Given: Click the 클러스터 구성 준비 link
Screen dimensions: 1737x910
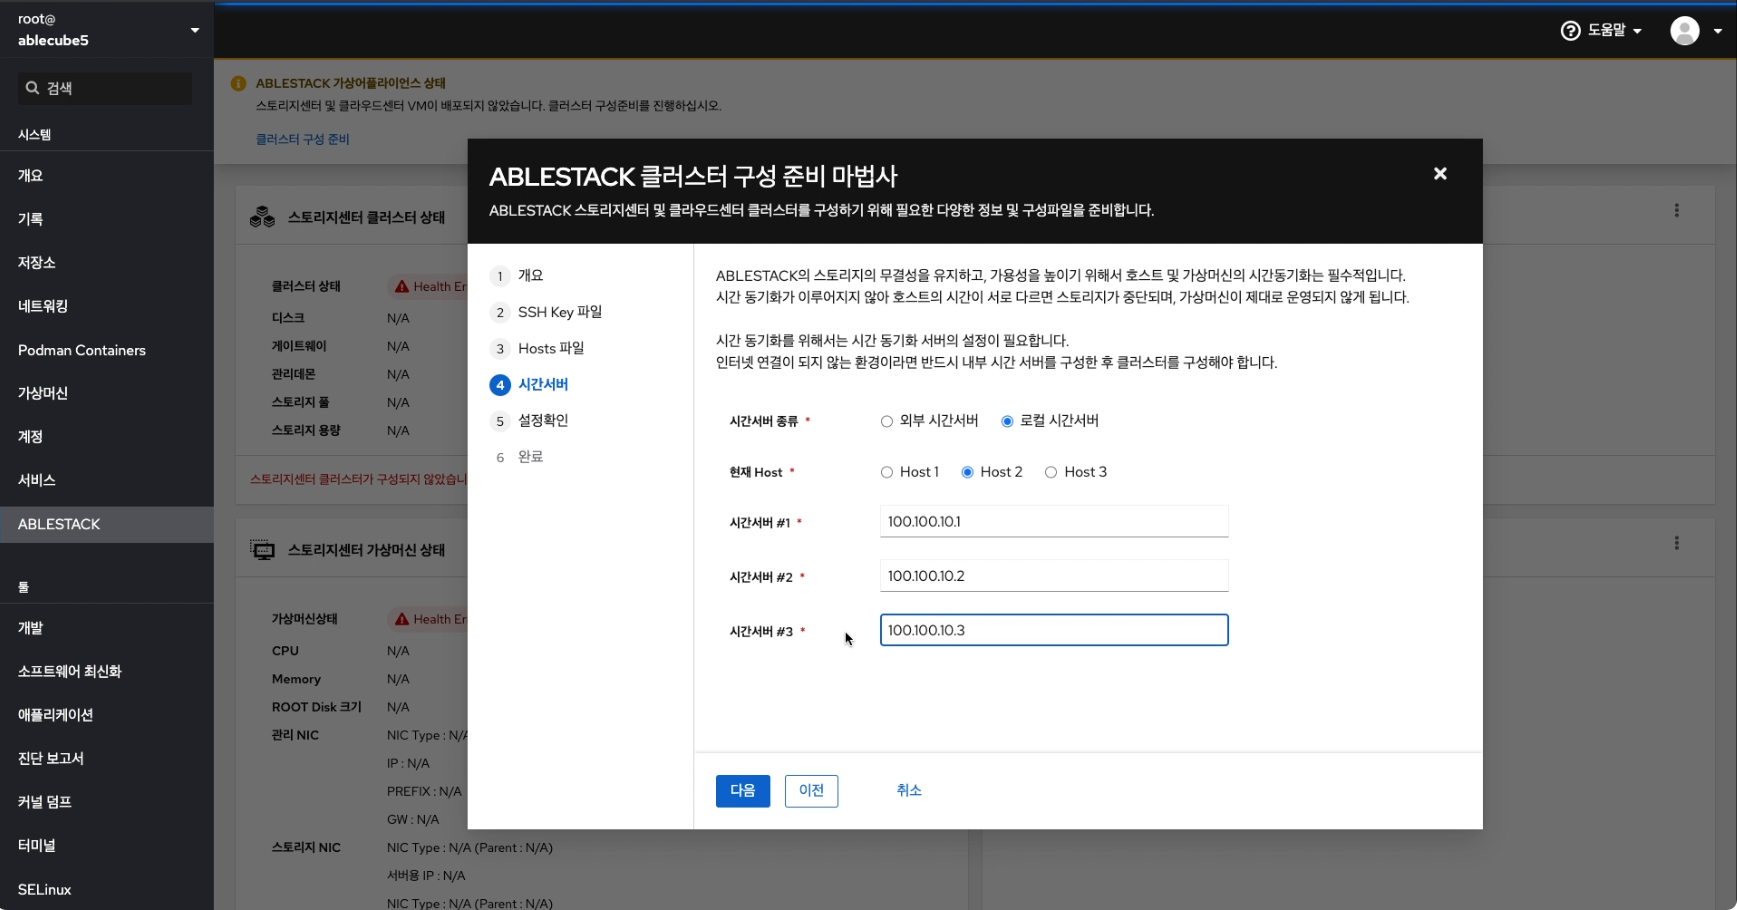Looking at the screenshot, I should 303,139.
